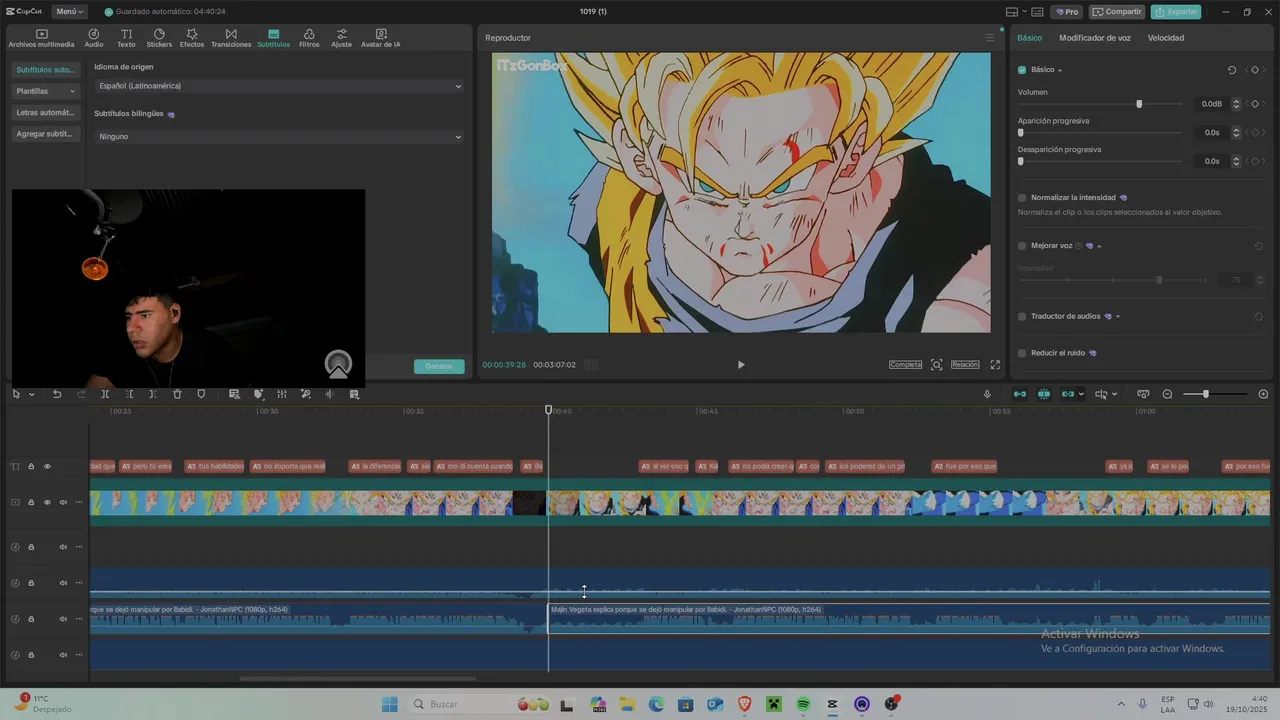This screenshot has height=720, width=1280.
Task: Open Spotify from the taskbar
Action: click(x=803, y=705)
